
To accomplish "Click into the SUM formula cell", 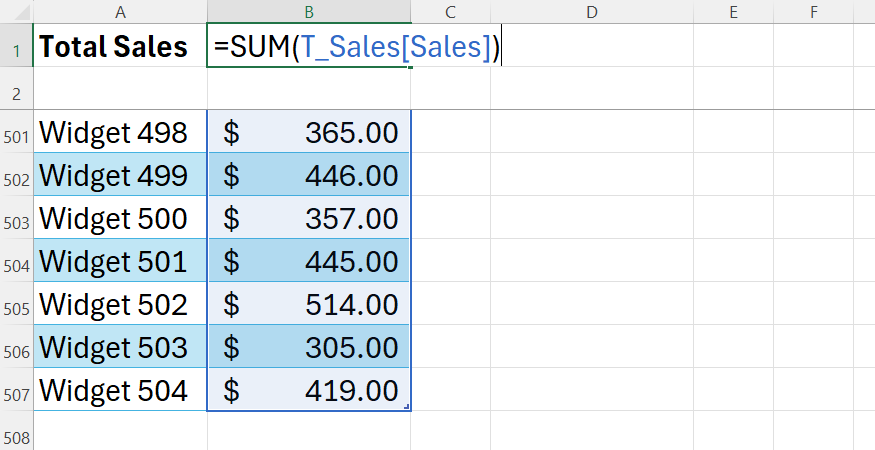I will [309, 45].
